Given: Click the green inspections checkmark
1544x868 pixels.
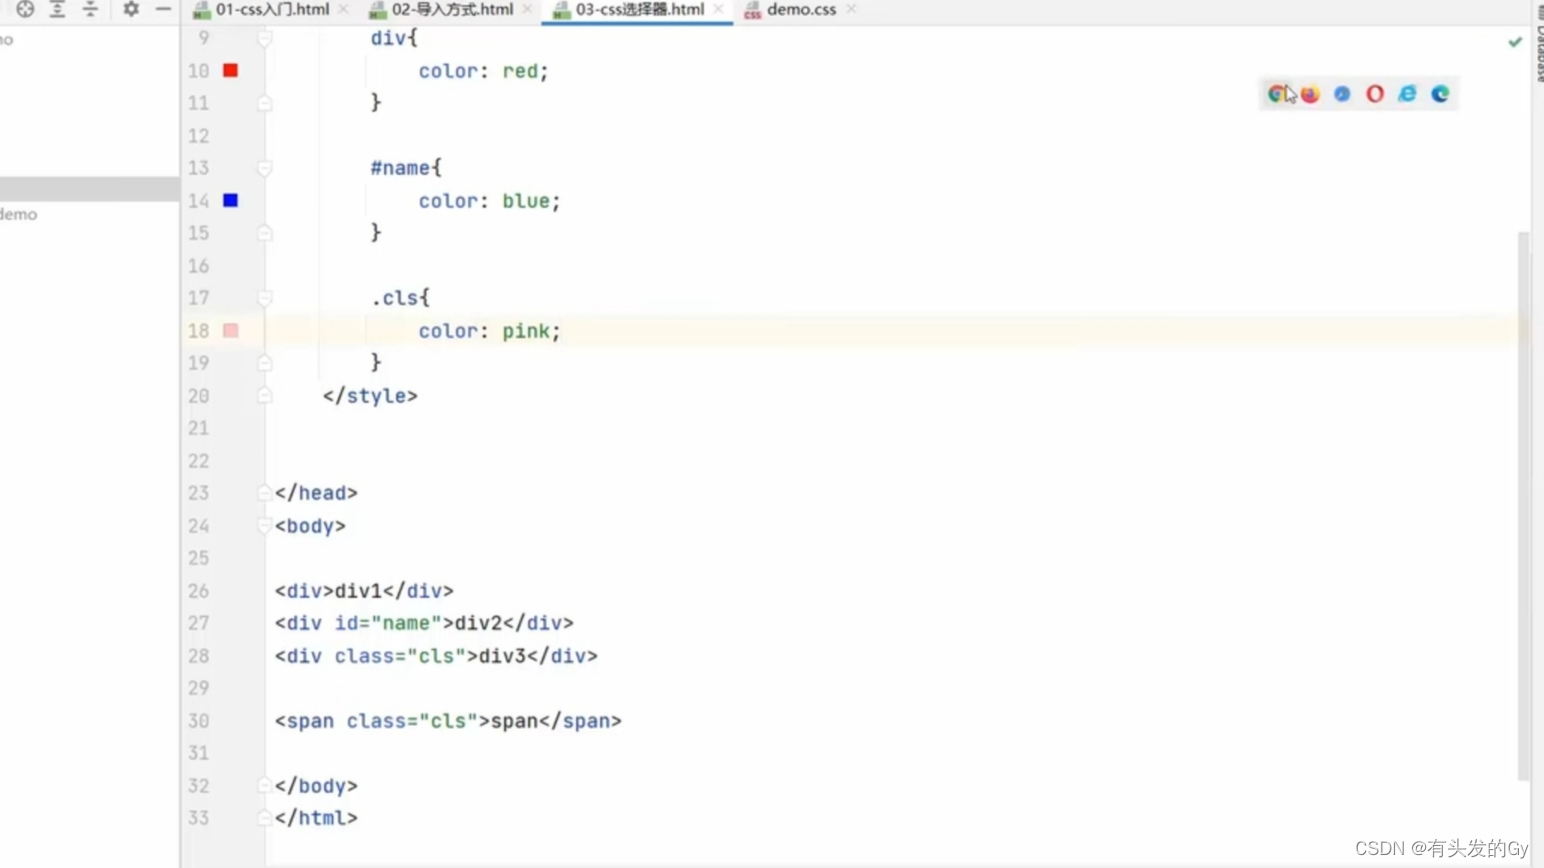Looking at the screenshot, I should coord(1514,42).
